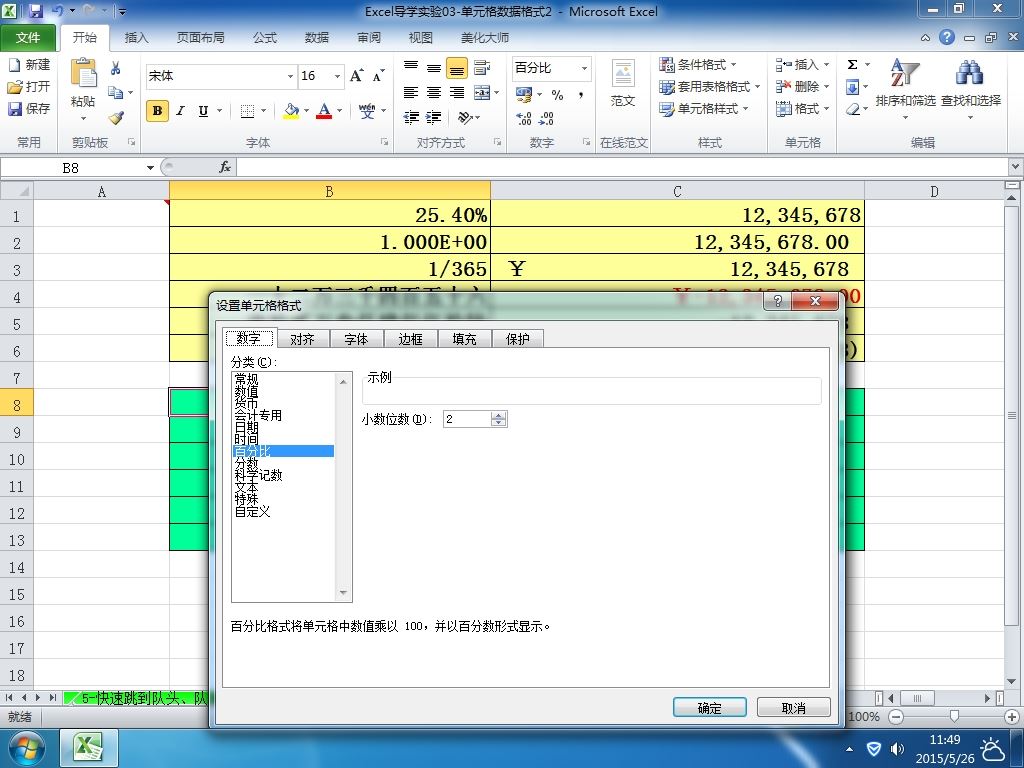The width and height of the screenshot is (1024, 768).
Task: Click the Copy icon in clipboard group
Action: [116, 92]
